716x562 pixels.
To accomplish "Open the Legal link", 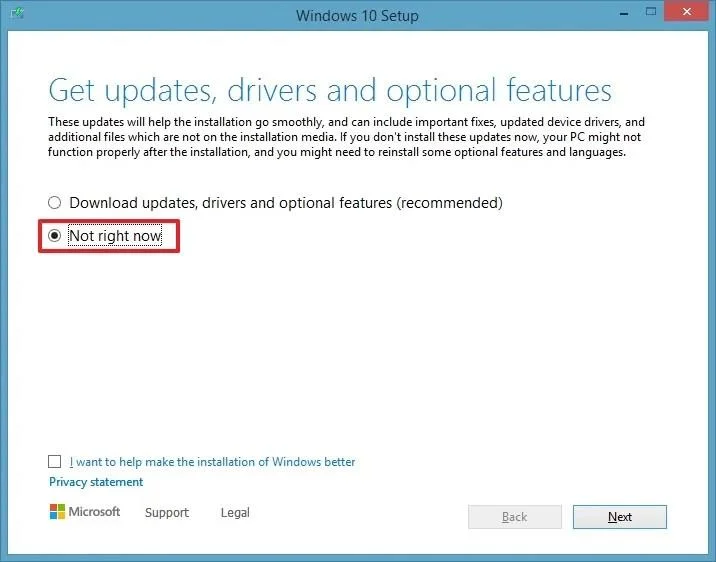I will 235,513.
